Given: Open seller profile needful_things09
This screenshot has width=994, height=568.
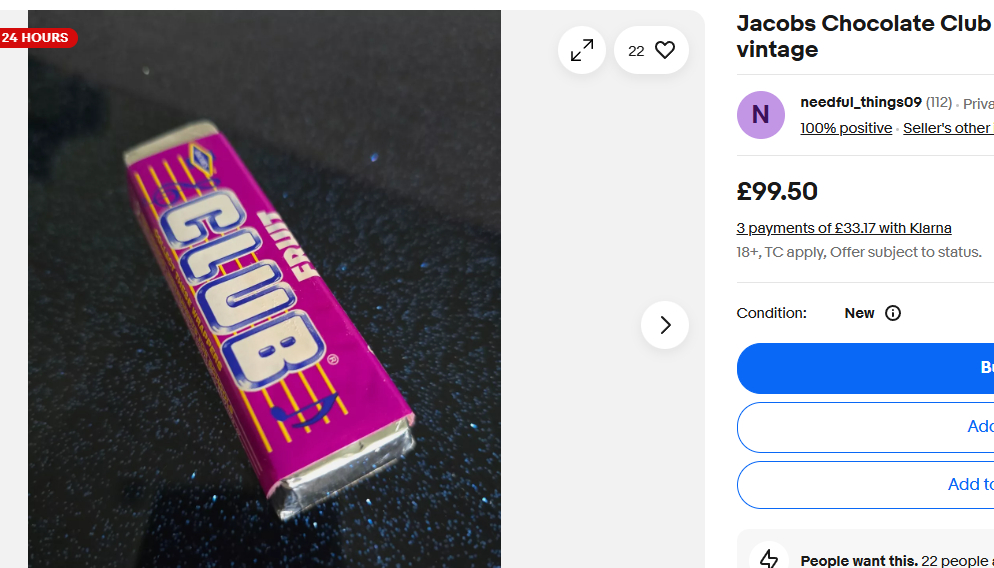Looking at the screenshot, I should [x=861, y=102].
